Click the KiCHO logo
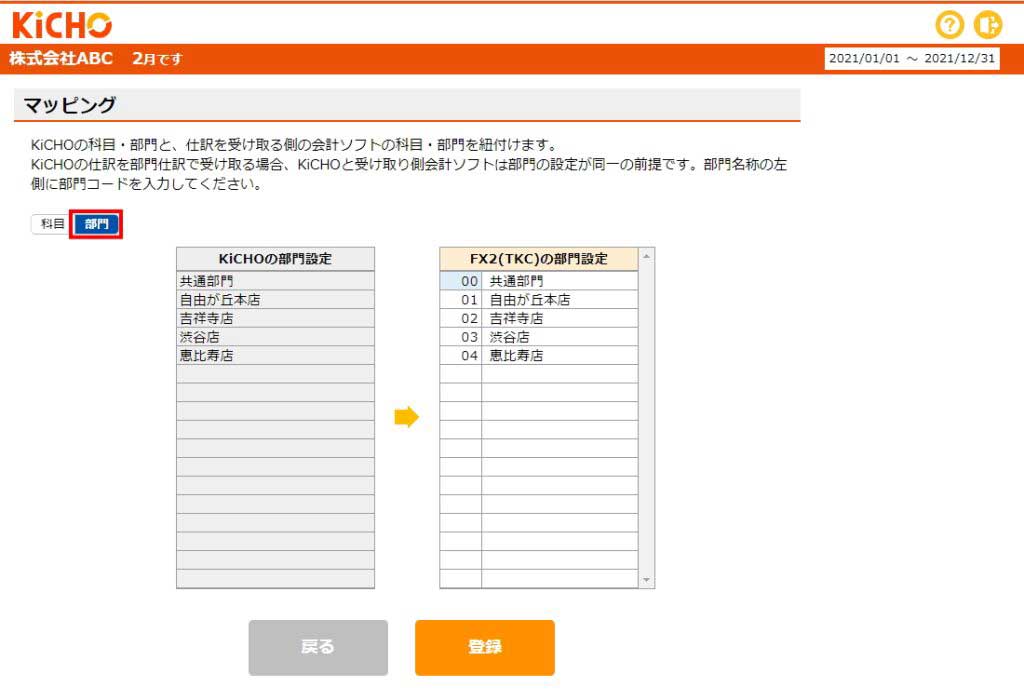The image size is (1024, 700). point(62,25)
